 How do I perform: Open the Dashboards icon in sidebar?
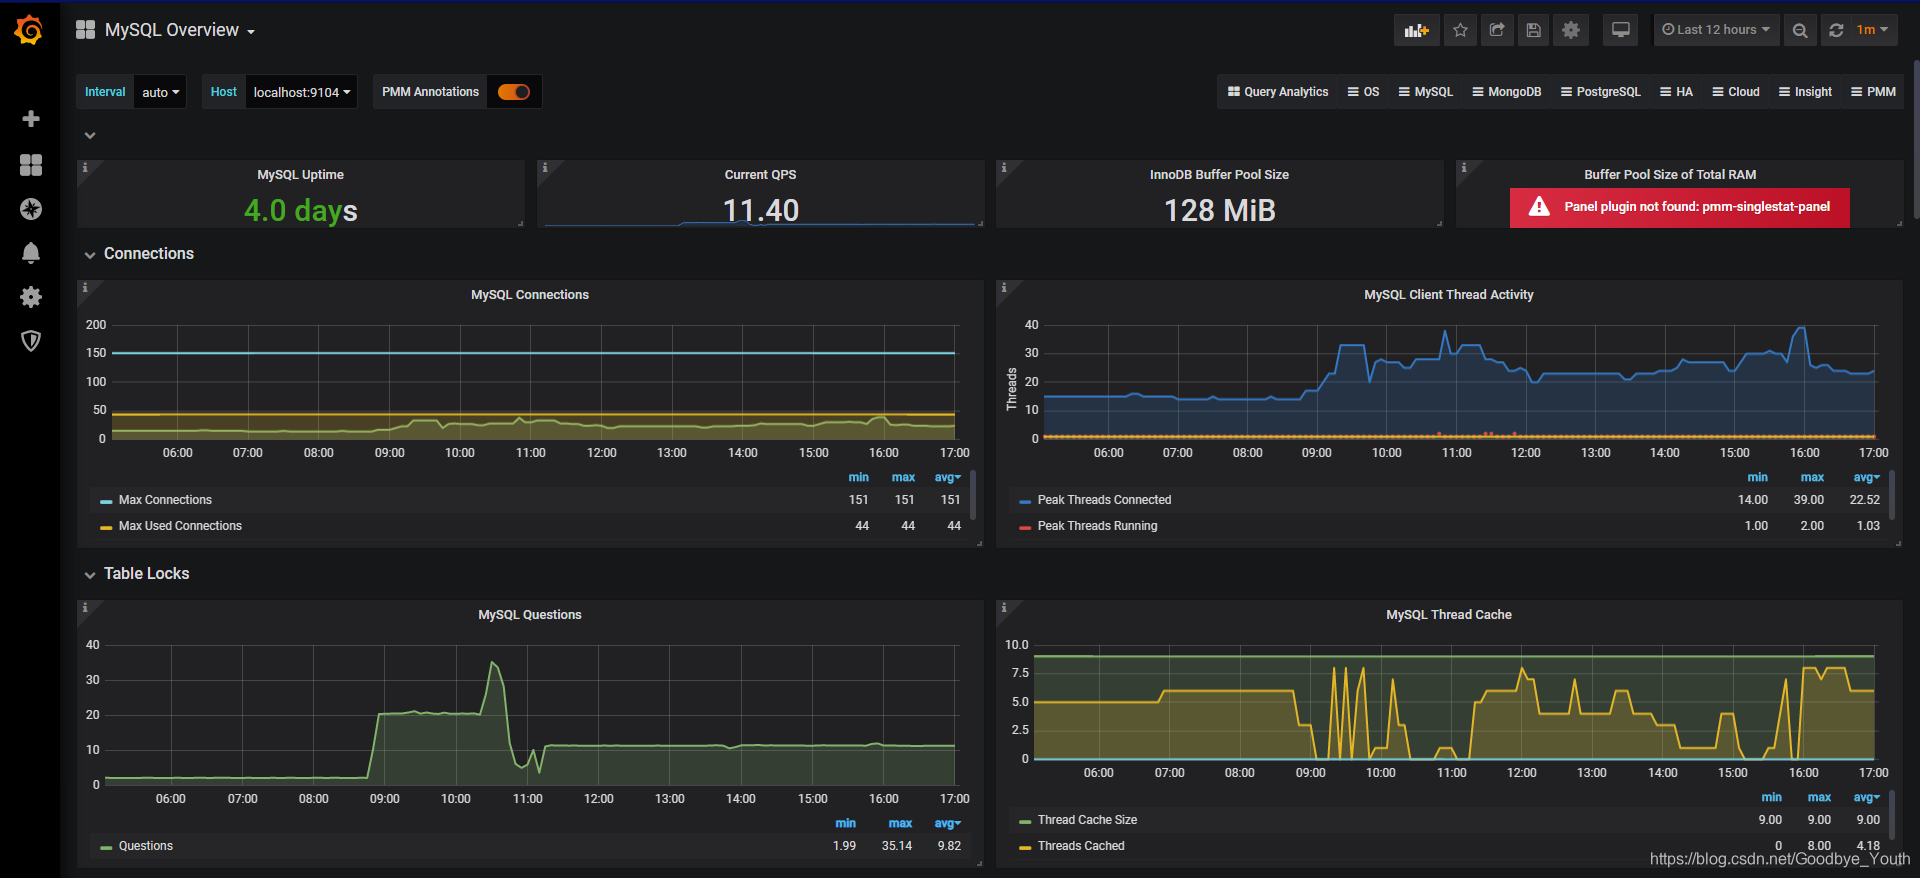31,165
